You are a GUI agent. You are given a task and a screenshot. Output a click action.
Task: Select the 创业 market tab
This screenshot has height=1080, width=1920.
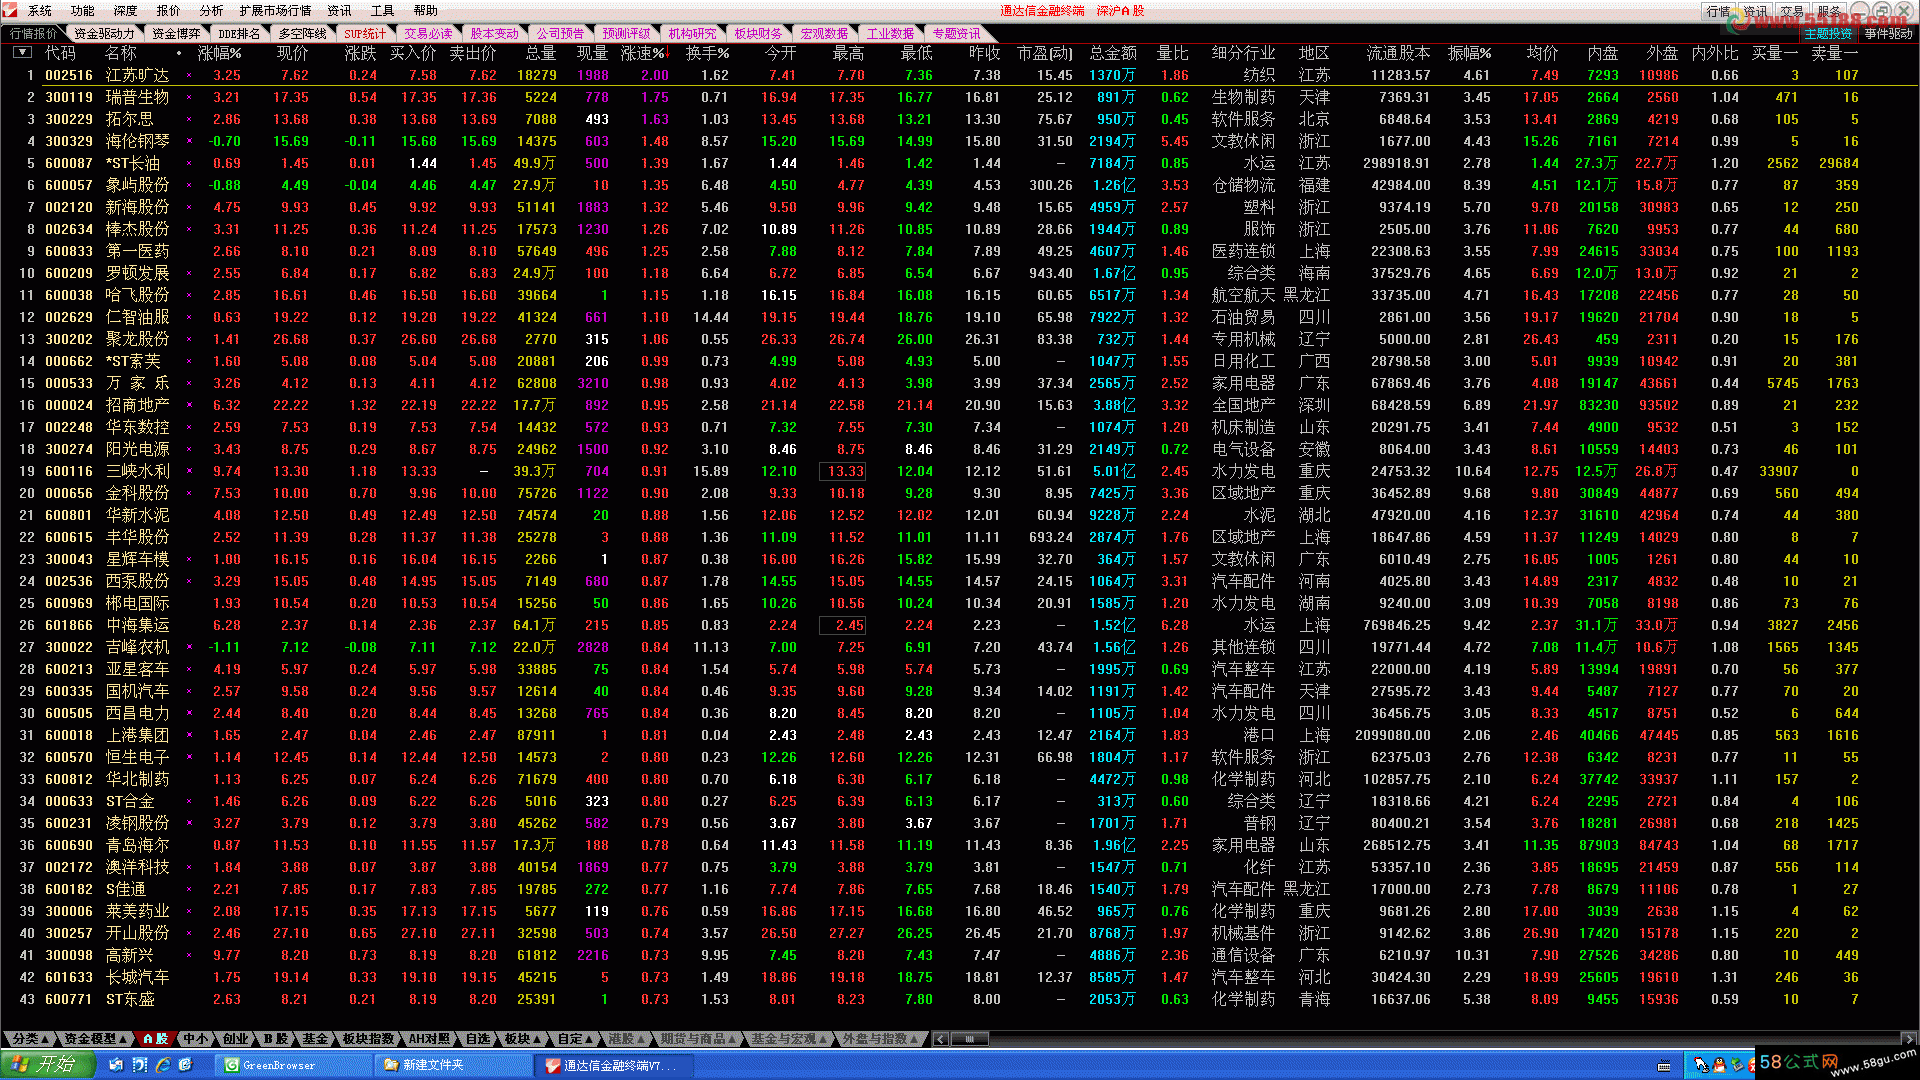click(235, 1039)
